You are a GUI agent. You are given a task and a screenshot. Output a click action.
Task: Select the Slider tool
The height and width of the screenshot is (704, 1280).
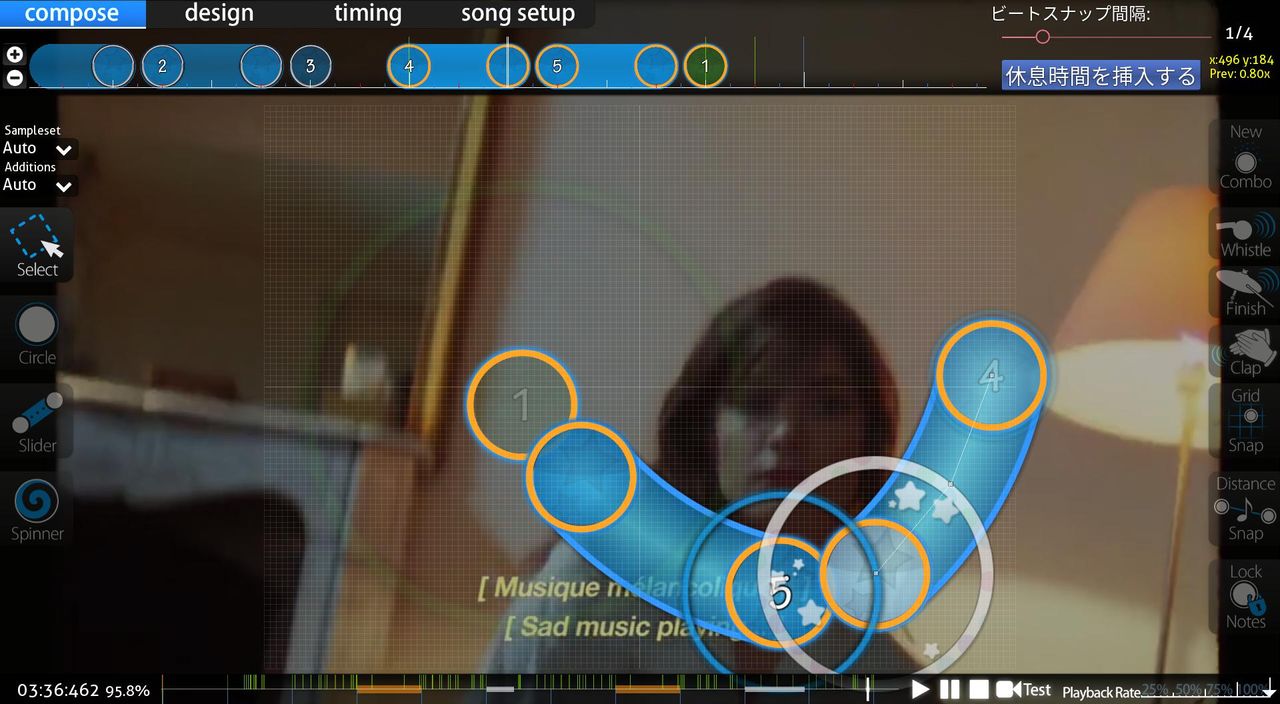[37, 422]
